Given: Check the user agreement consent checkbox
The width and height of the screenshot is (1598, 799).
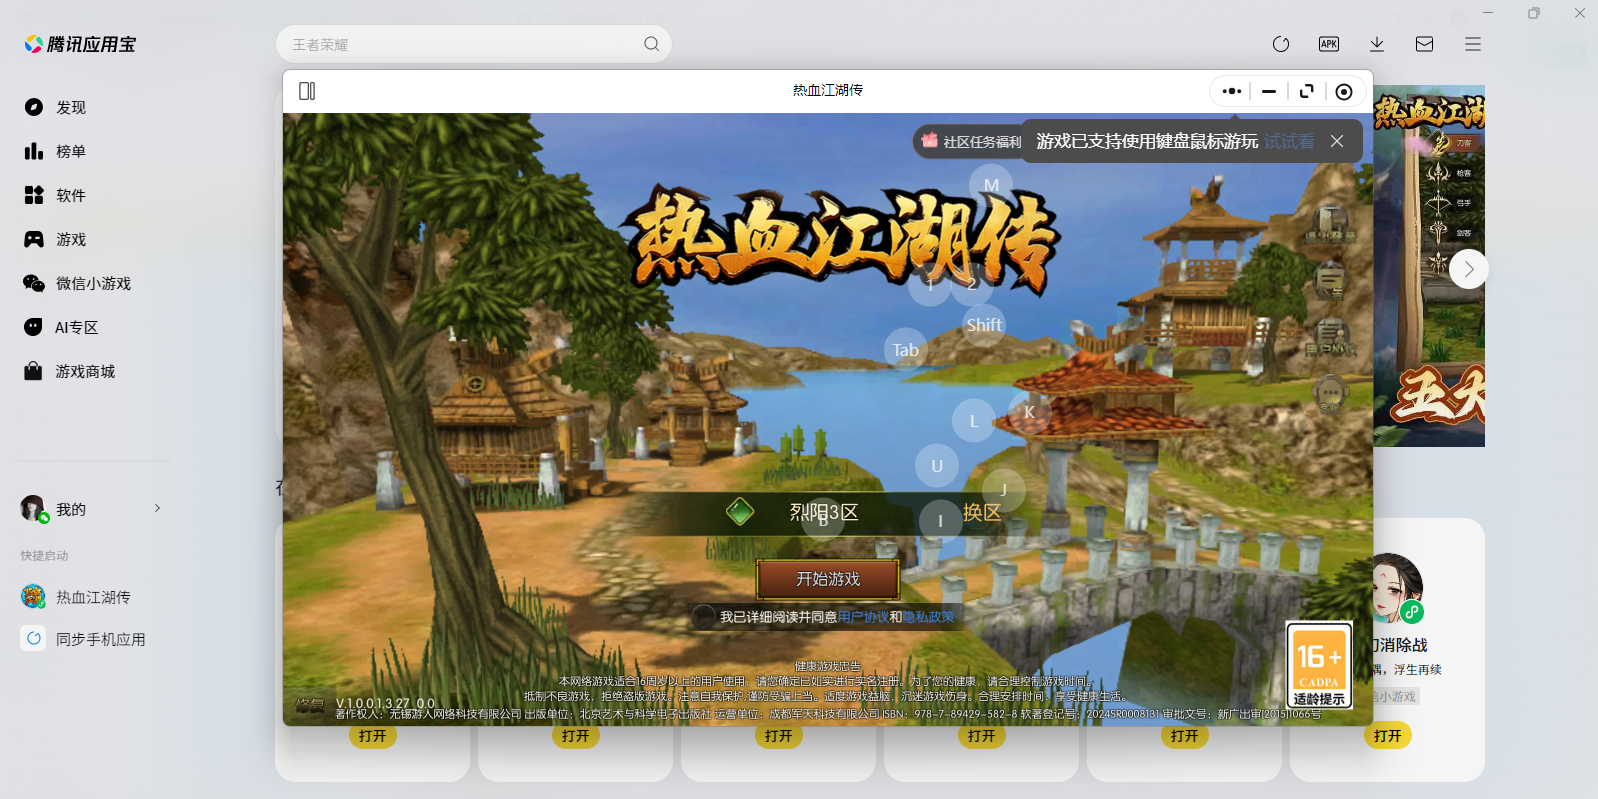Looking at the screenshot, I should tap(704, 617).
